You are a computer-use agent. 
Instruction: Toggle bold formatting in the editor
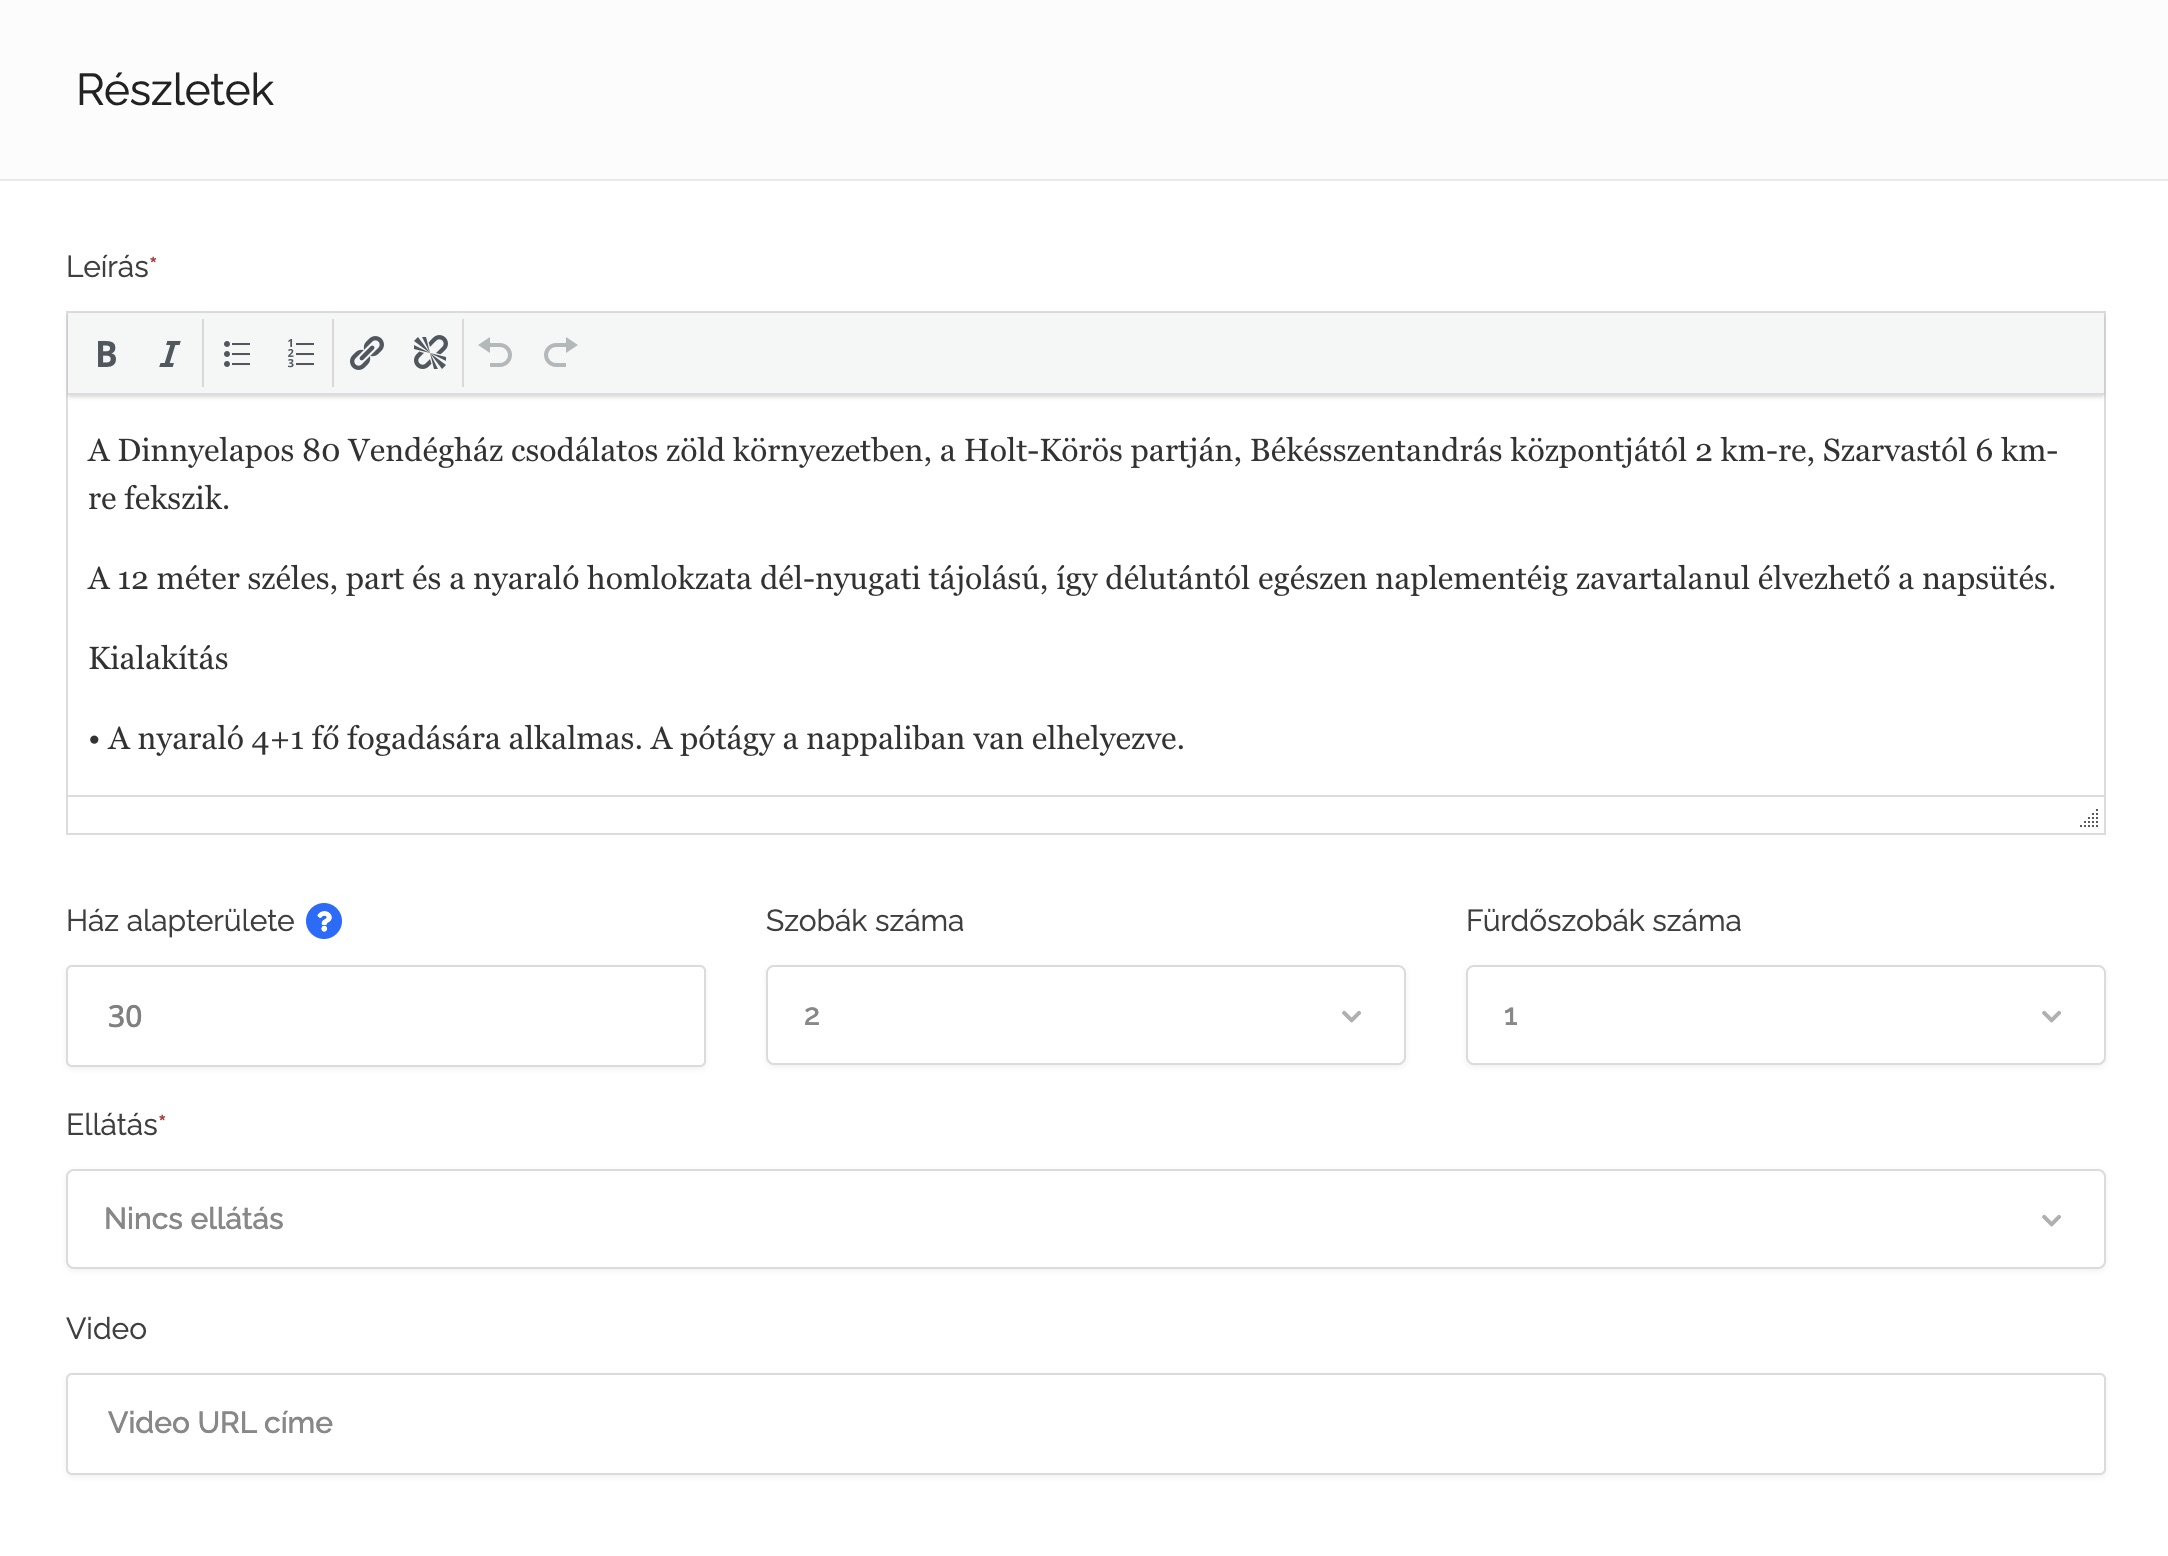106,354
